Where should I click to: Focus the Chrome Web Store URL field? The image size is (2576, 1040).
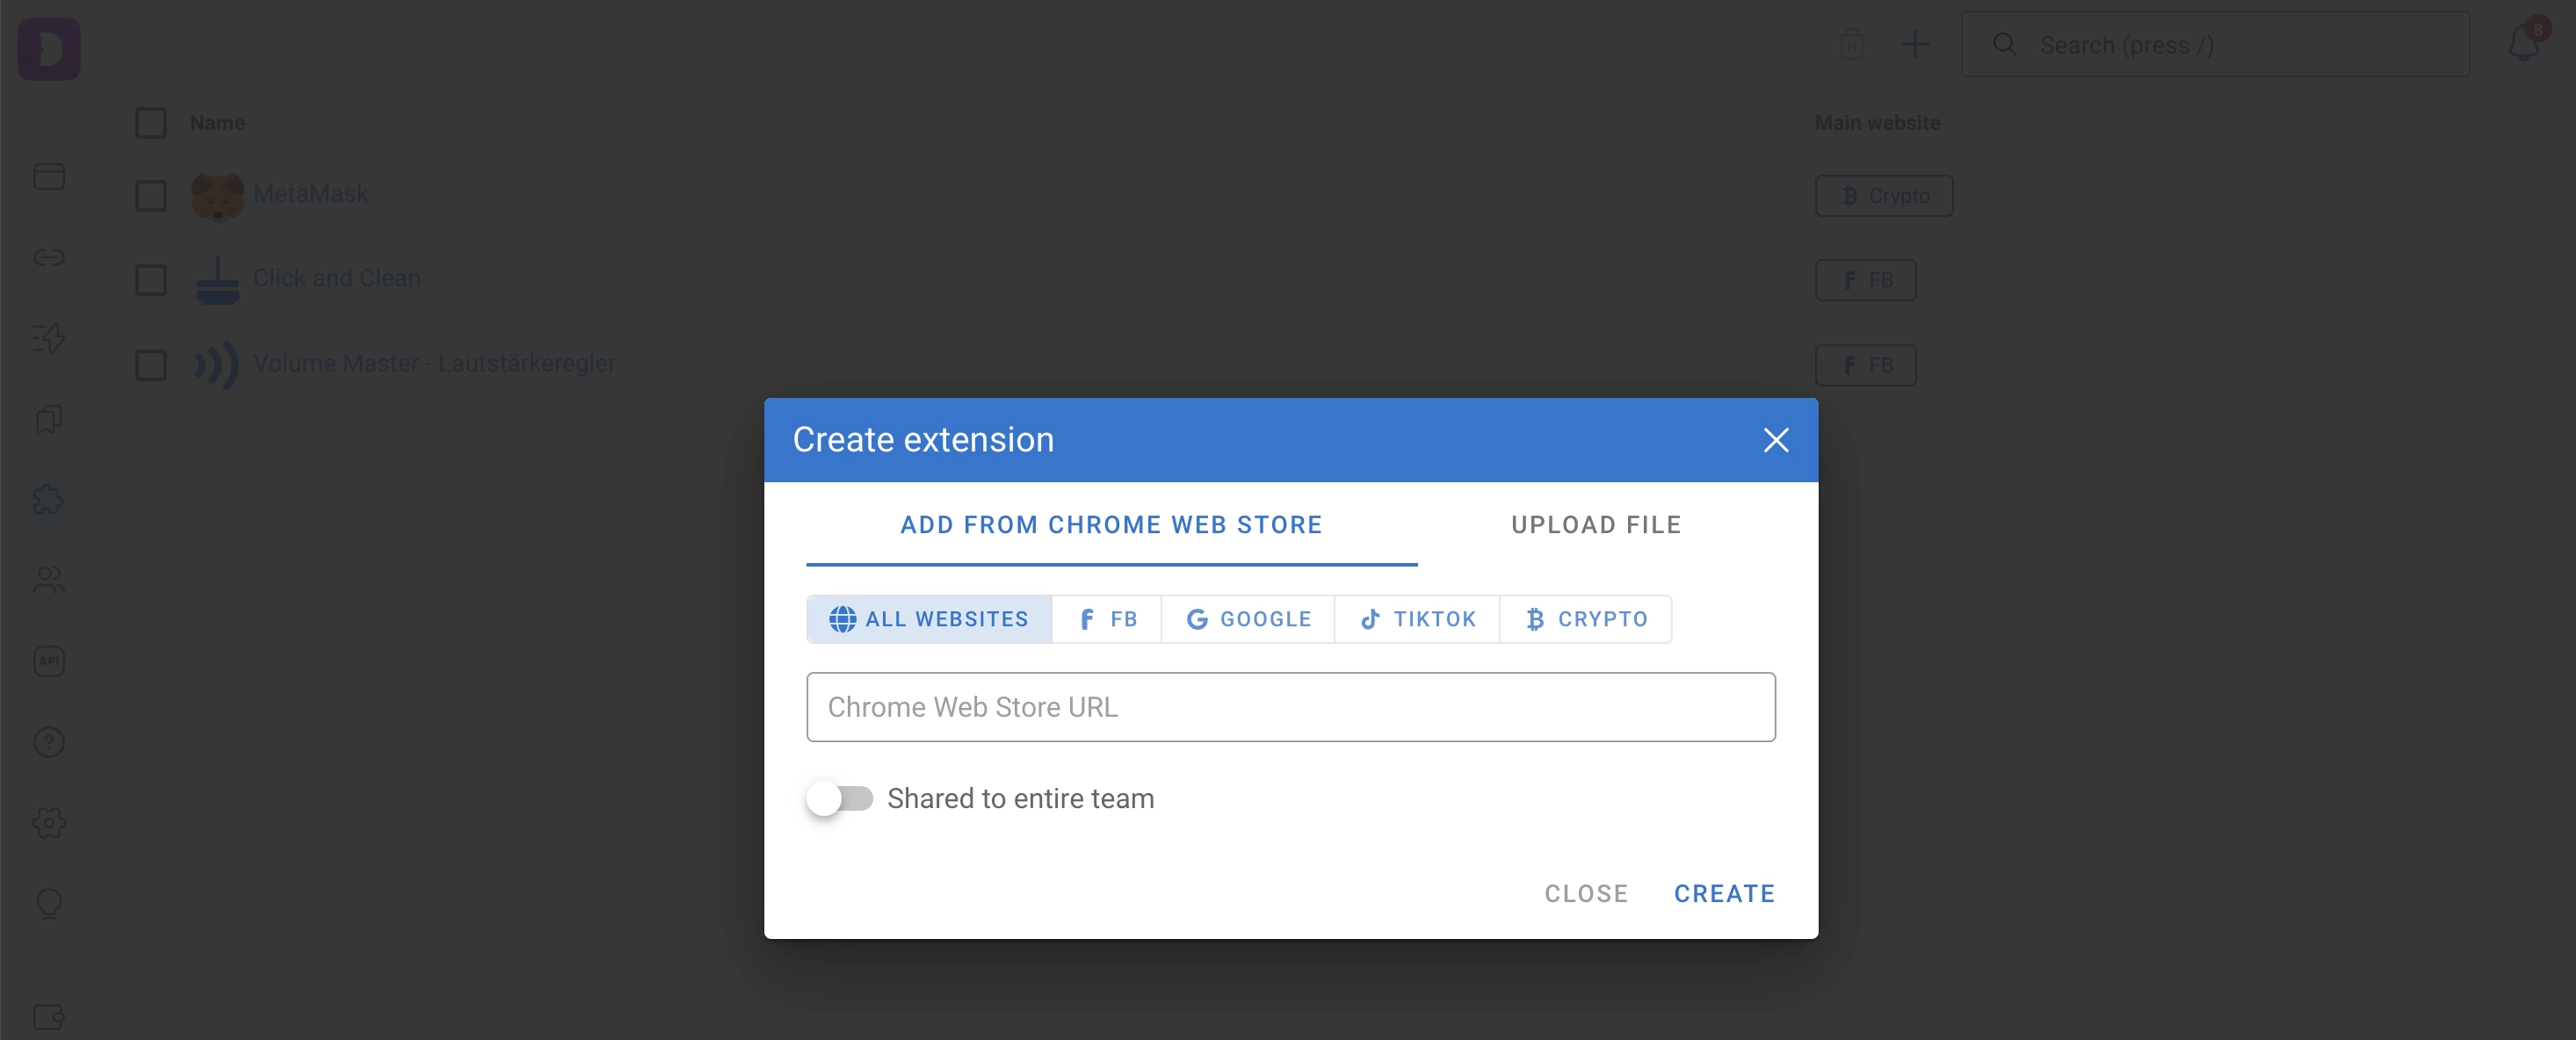pyautogui.click(x=1291, y=707)
